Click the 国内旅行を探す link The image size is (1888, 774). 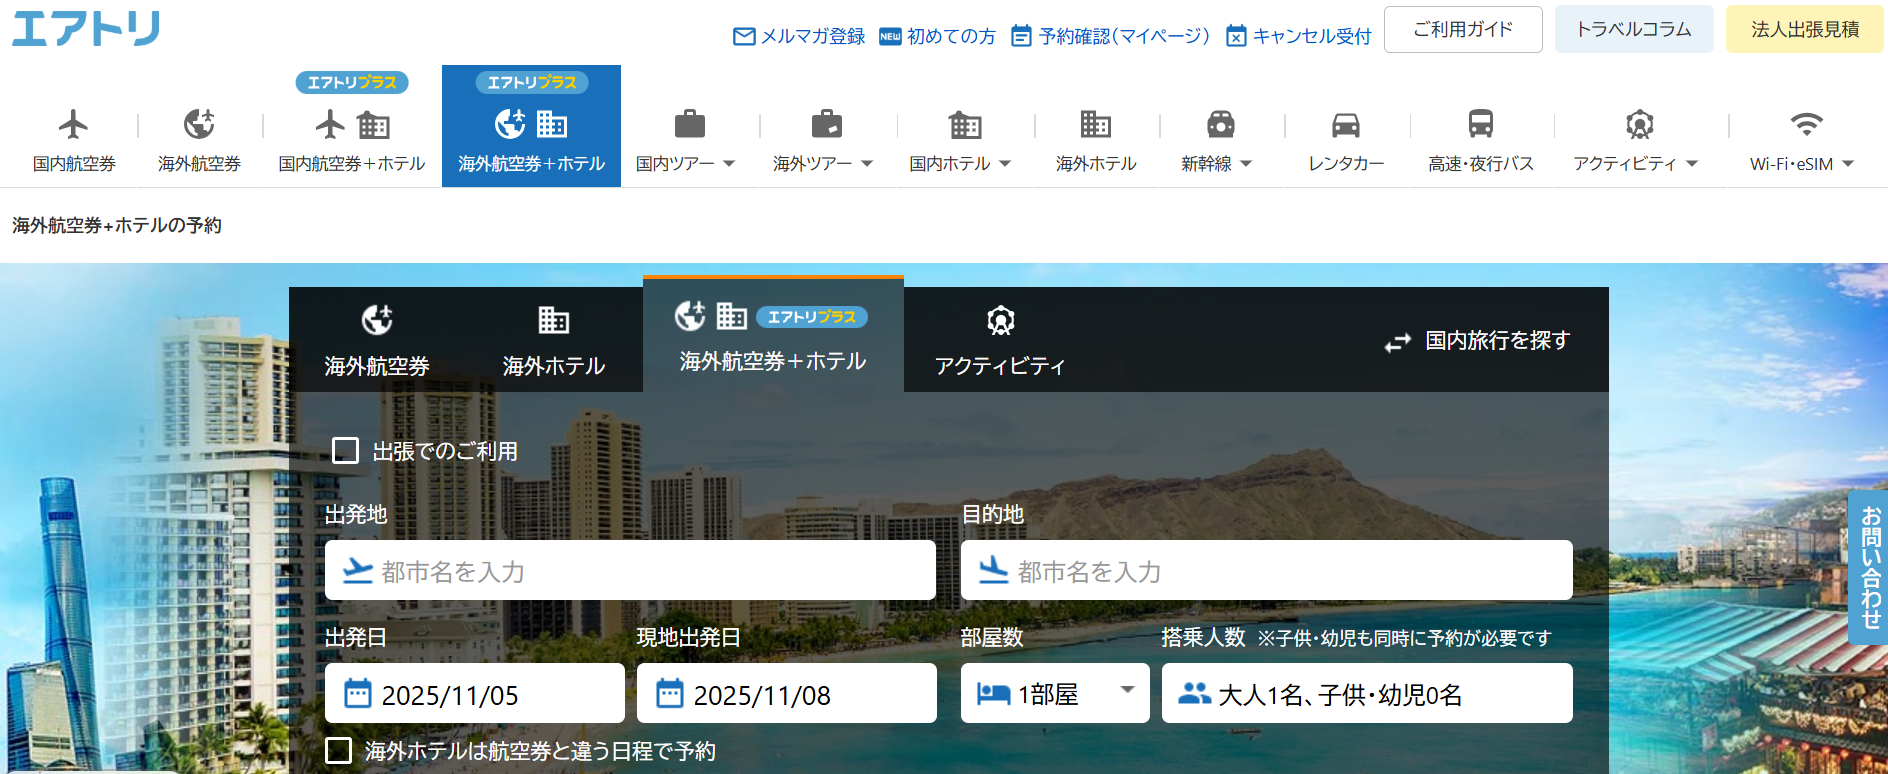1477,341
